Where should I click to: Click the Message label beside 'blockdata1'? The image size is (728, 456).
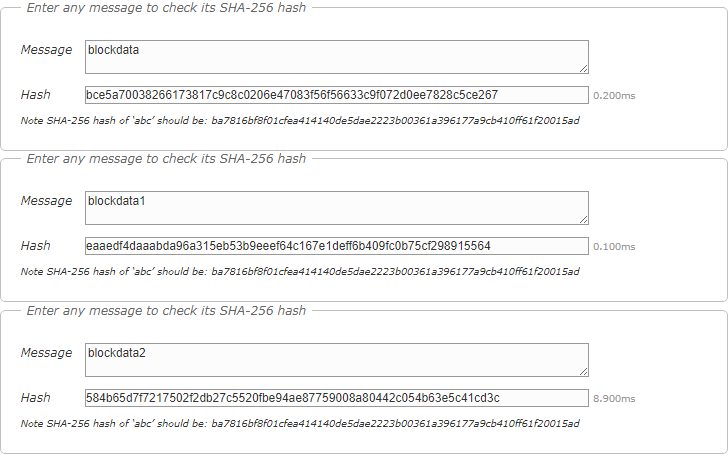(x=46, y=200)
